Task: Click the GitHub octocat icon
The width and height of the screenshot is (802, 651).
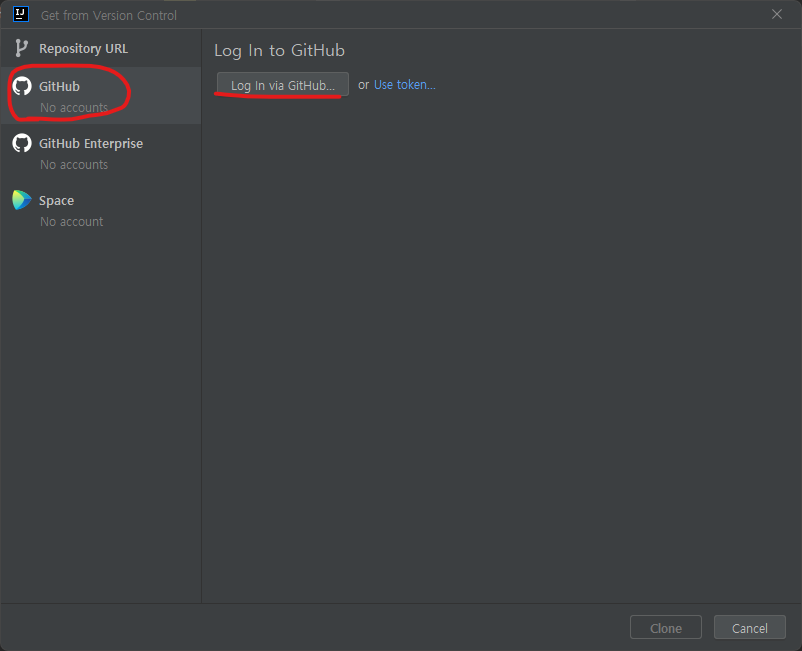Action: tap(22, 86)
